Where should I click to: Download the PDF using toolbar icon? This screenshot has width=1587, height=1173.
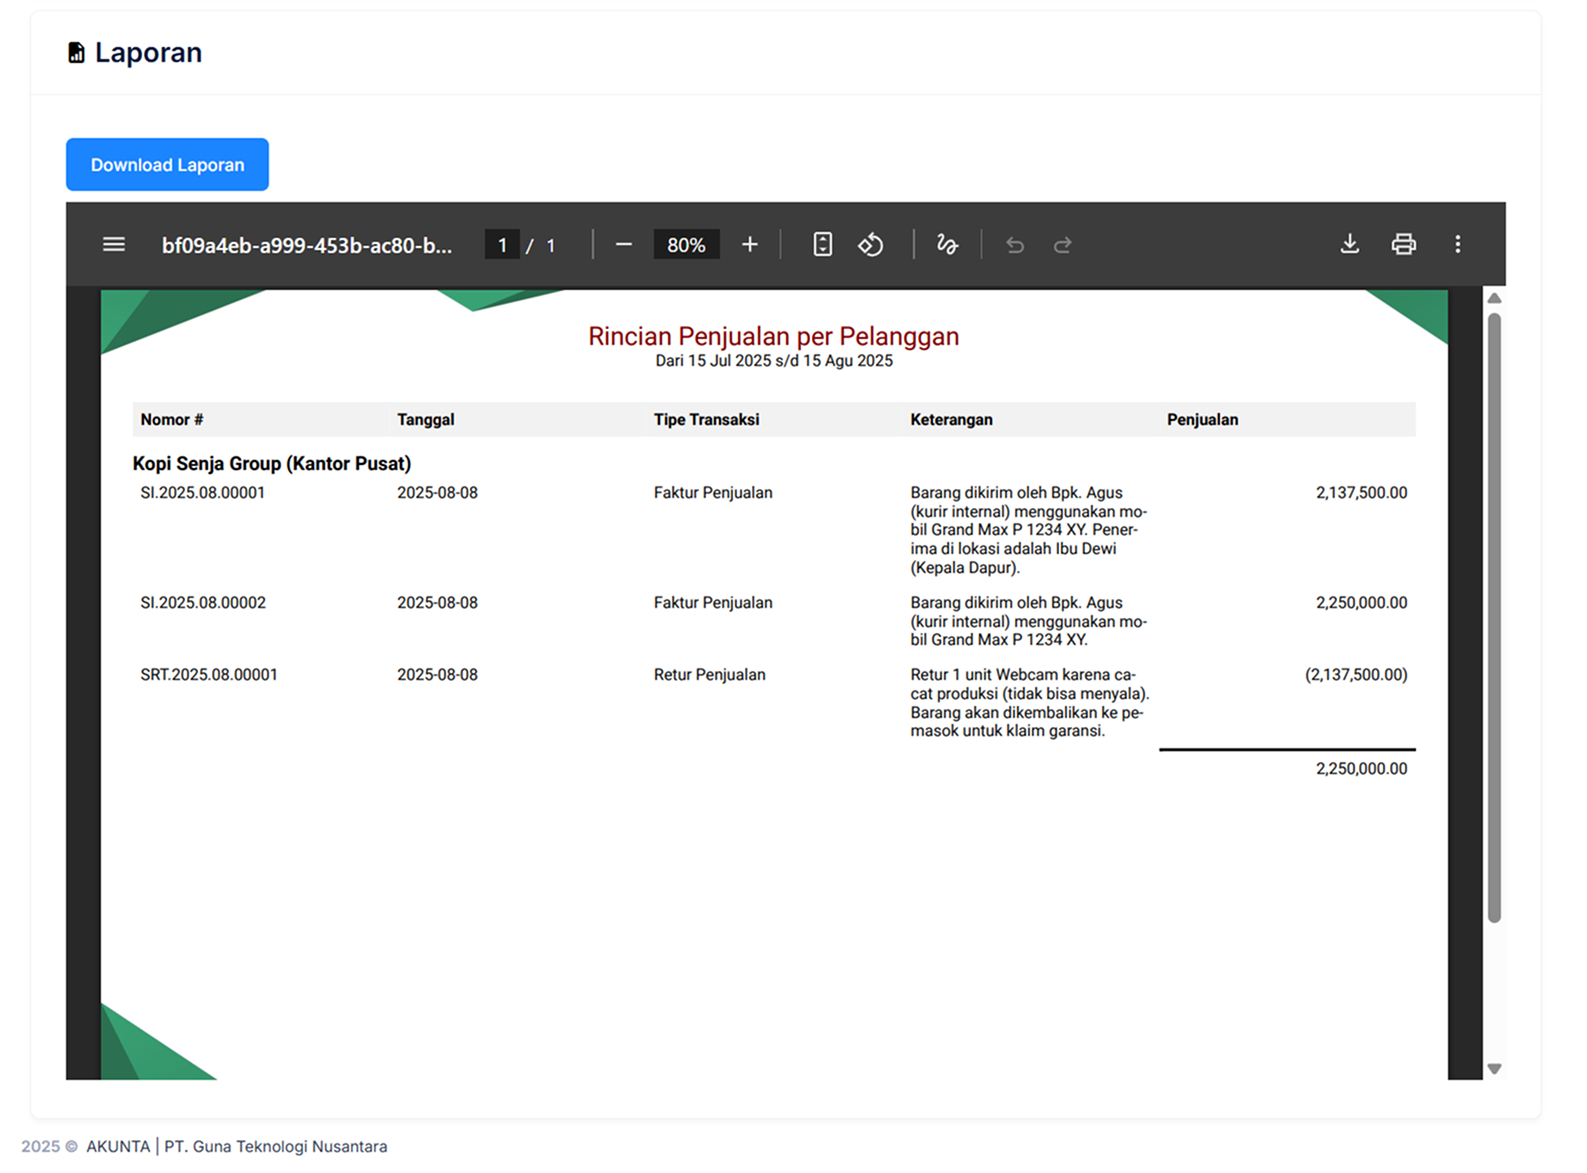click(x=1349, y=245)
